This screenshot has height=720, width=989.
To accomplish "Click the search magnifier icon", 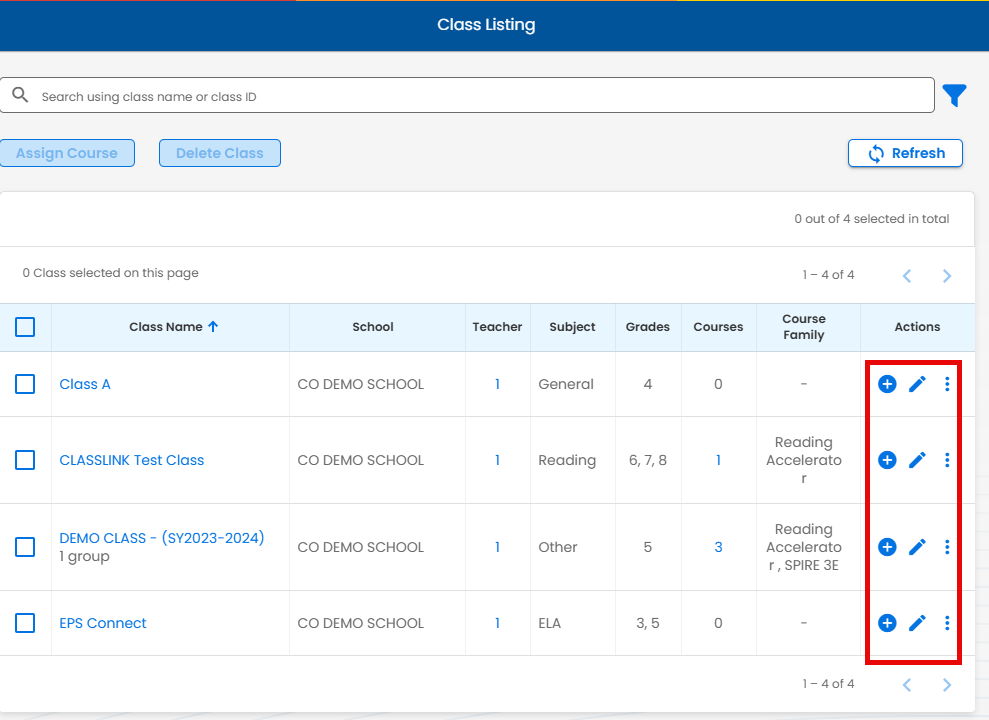I will 20,95.
